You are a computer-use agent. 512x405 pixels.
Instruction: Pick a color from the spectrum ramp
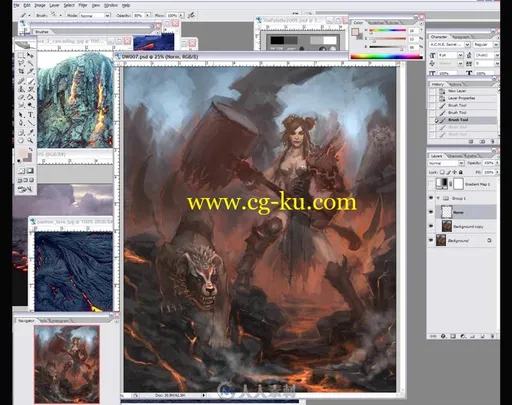[x=386, y=57]
